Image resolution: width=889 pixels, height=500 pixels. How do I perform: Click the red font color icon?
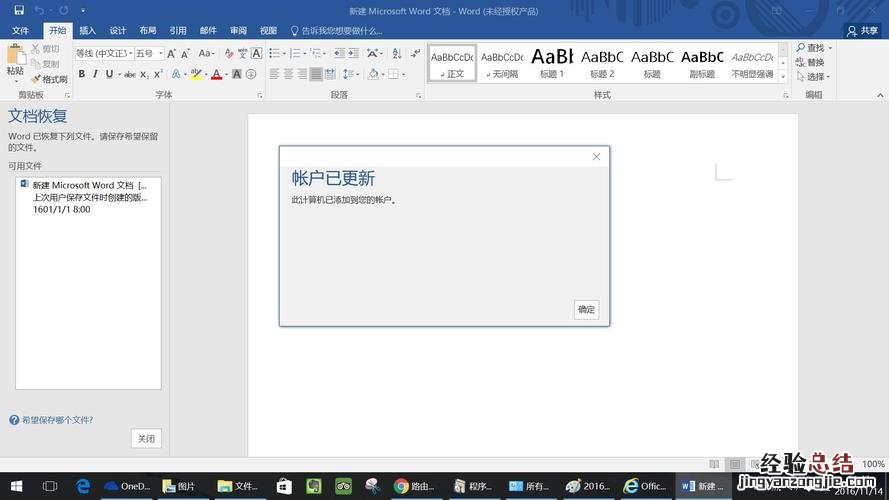pyautogui.click(x=217, y=74)
